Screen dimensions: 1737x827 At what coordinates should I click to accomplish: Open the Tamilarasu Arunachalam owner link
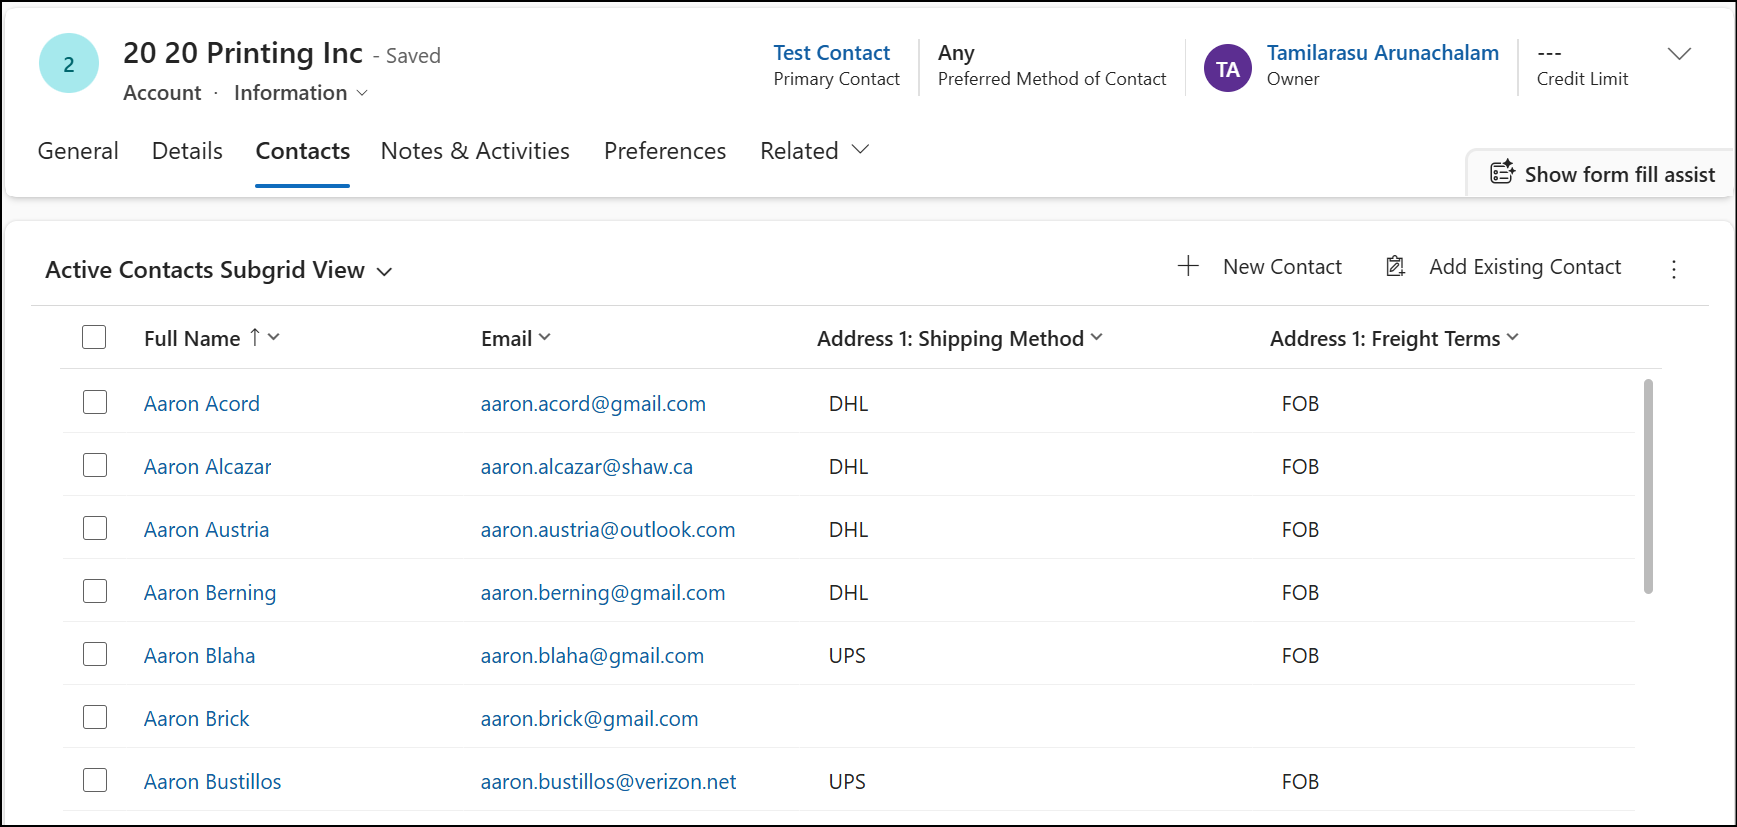pyautogui.click(x=1383, y=53)
